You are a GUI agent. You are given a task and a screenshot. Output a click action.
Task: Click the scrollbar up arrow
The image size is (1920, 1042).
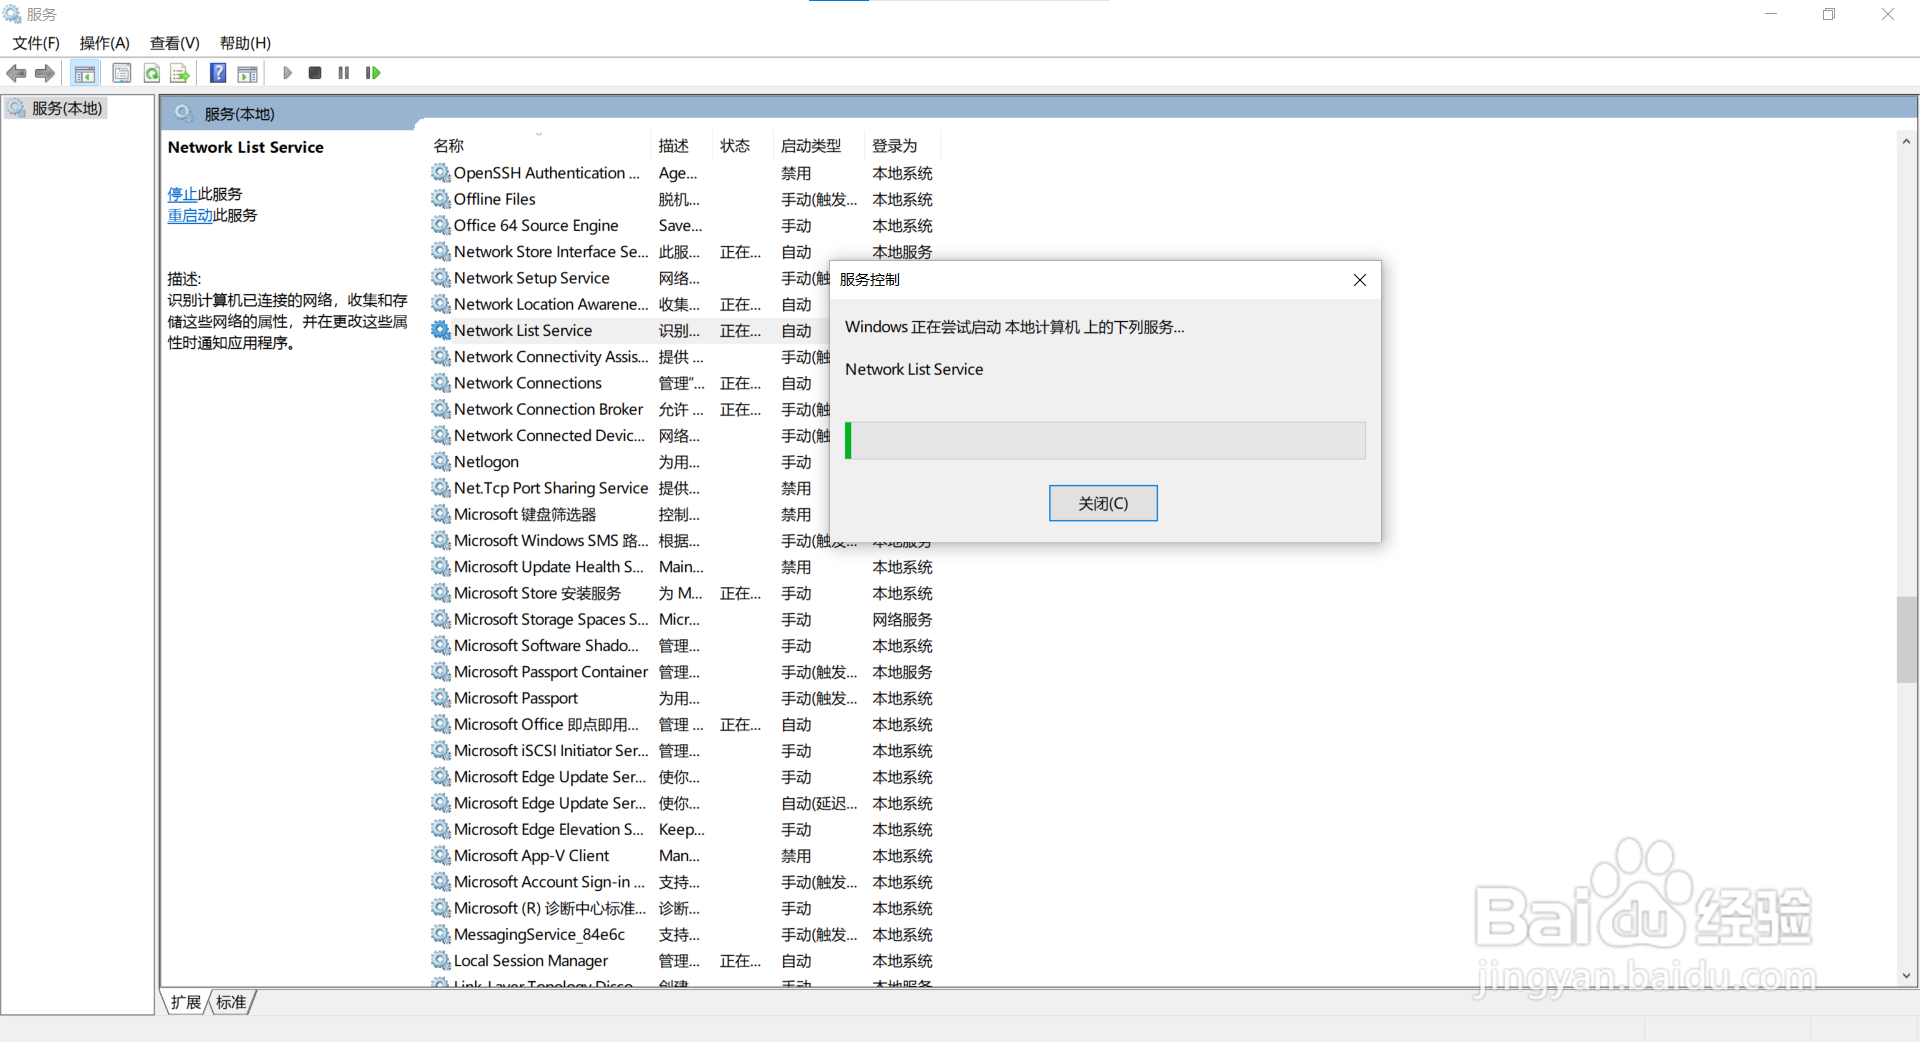pyautogui.click(x=1906, y=142)
